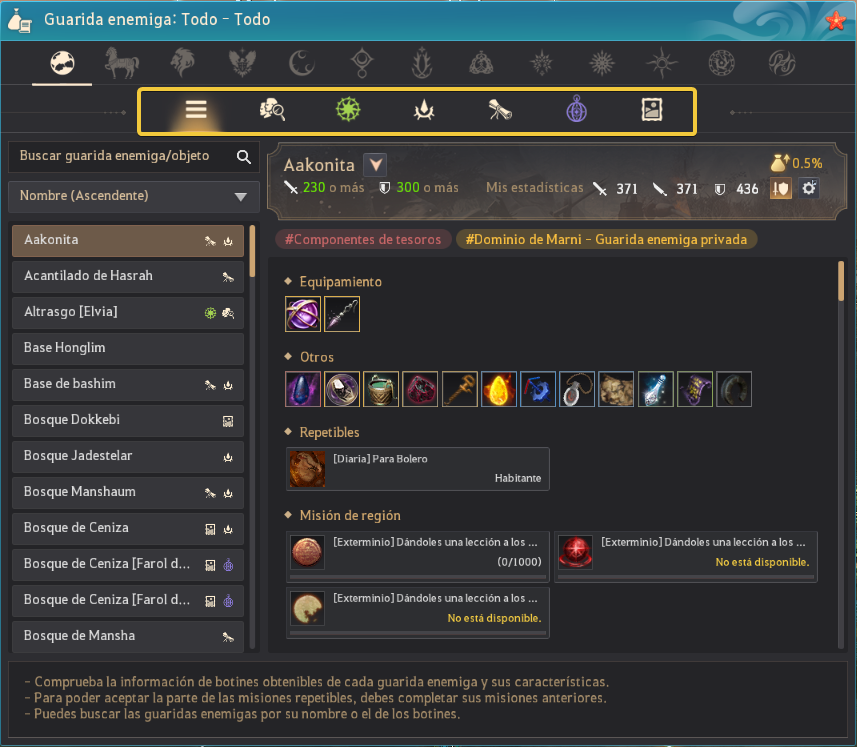Click the #Componentes de tesoros tag
Viewport: 857px width, 747px height.
(x=363, y=239)
